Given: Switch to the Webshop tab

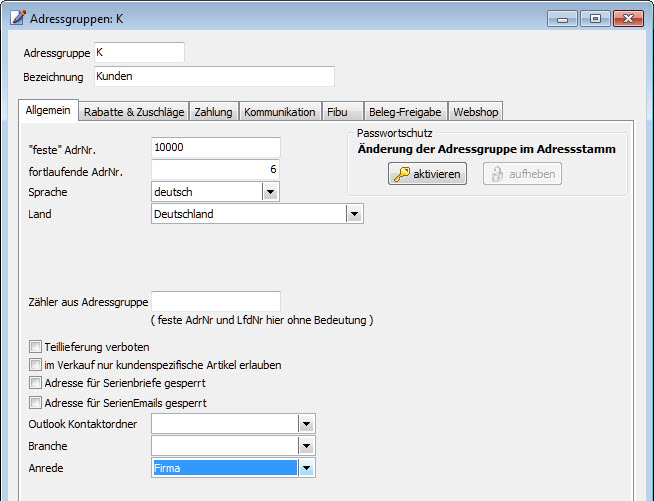Looking at the screenshot, I should tap(475, 112).
